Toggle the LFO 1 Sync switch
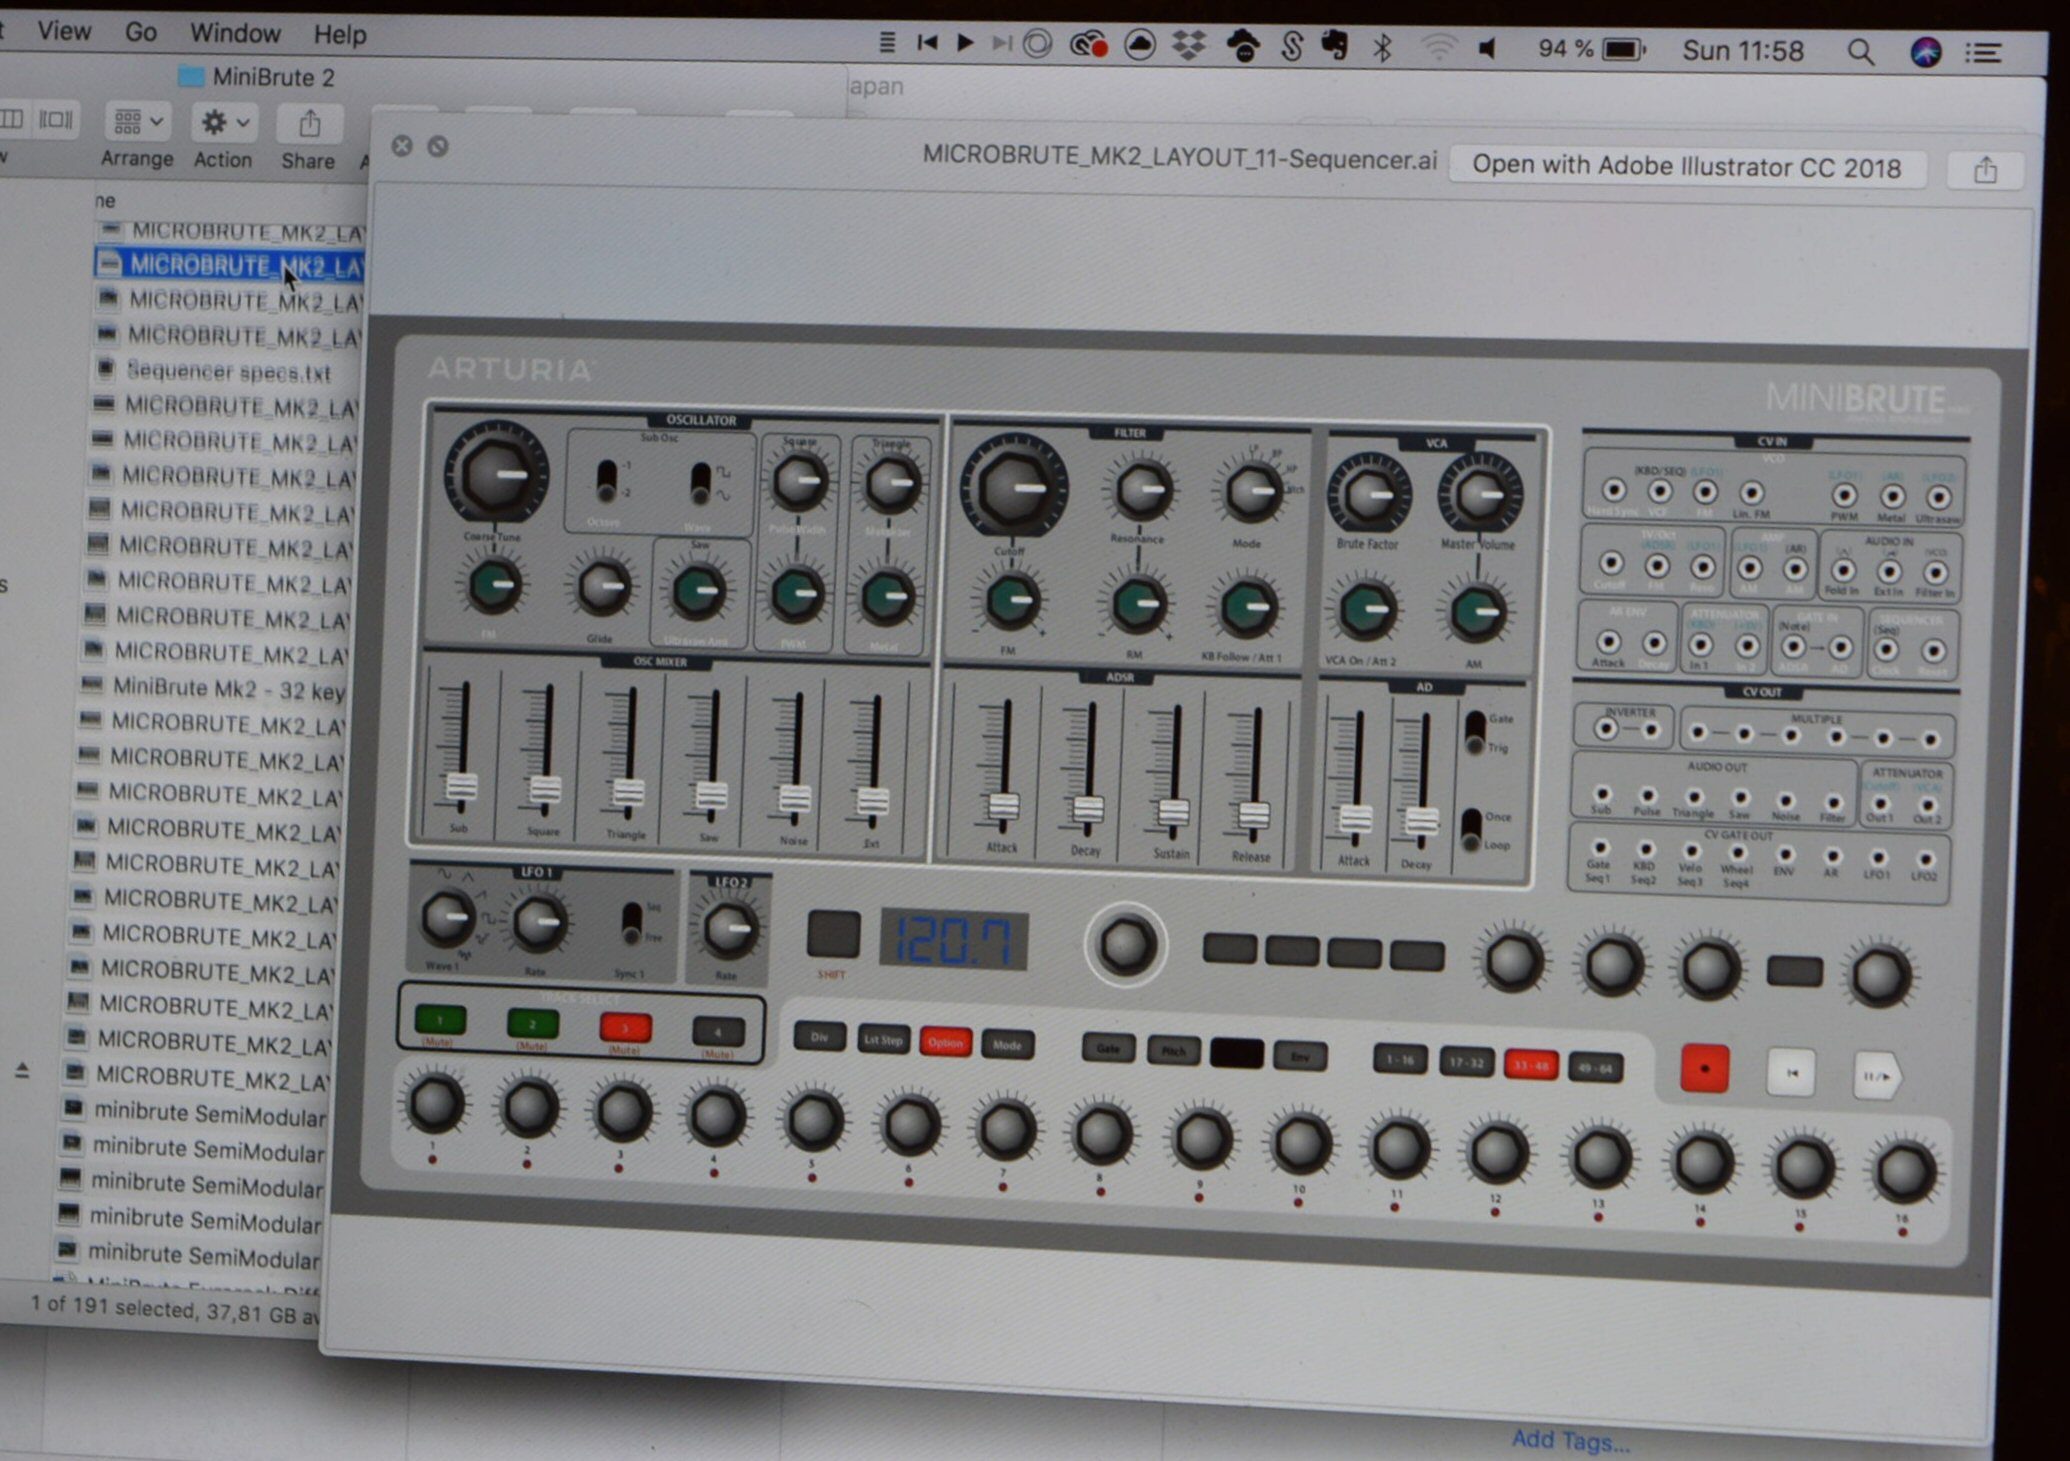Viewport: 2070px width, 1461px height. (631, 923)
